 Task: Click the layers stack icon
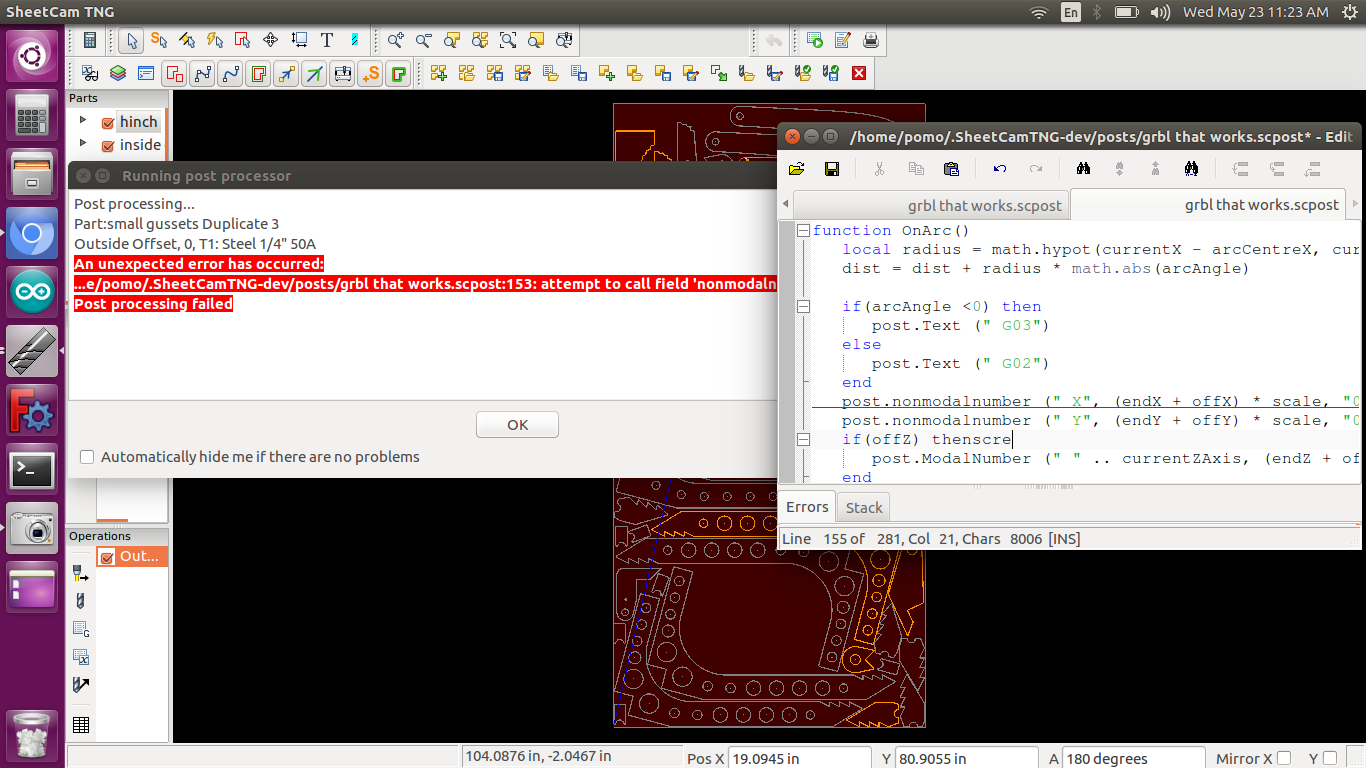[118, 73]
